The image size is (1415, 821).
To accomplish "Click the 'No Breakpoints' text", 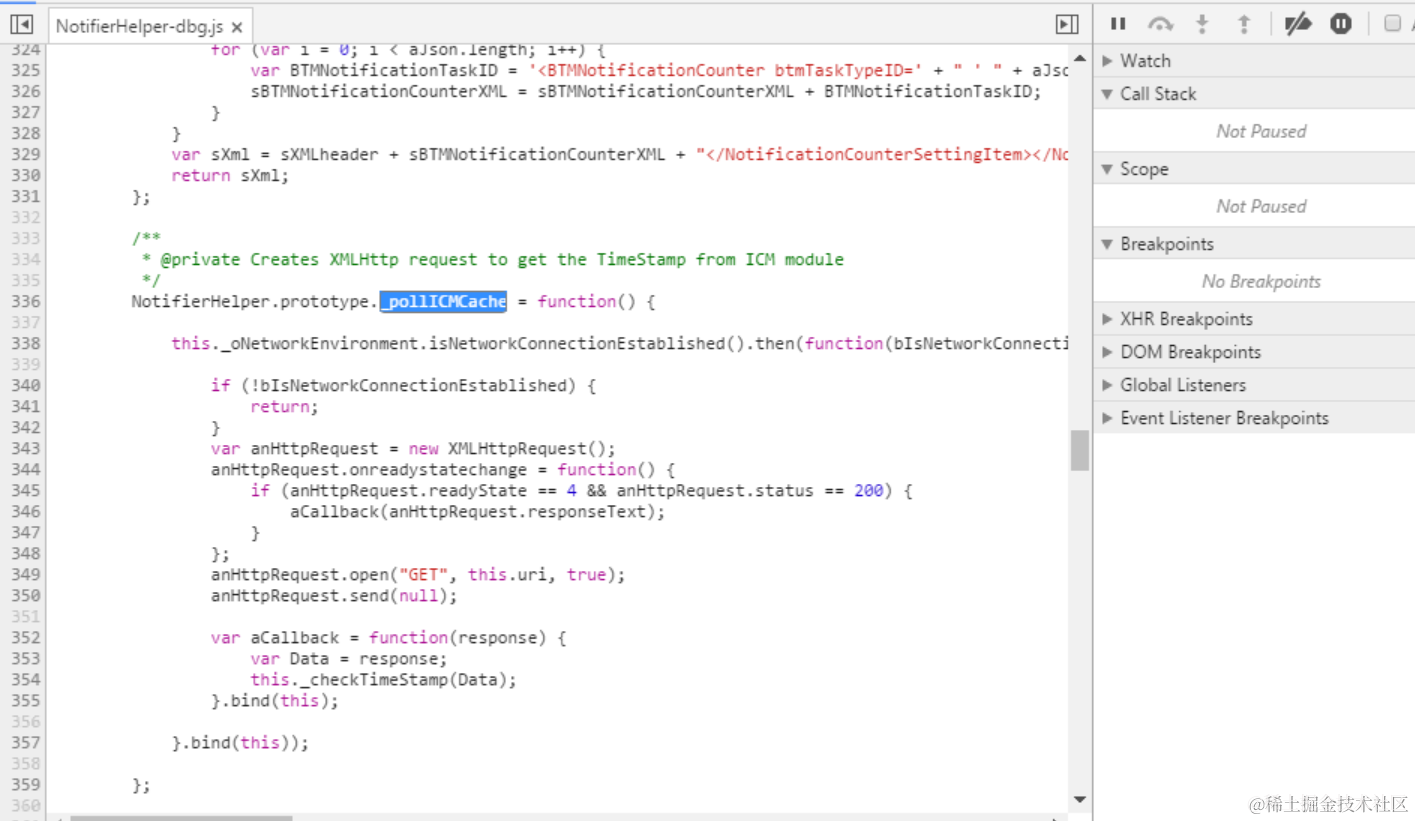I will 1261,281.
